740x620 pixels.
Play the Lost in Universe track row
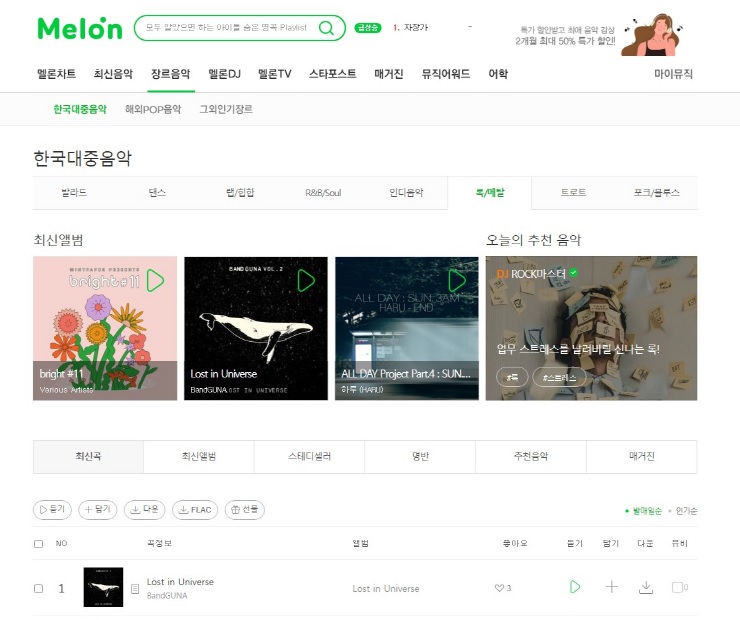click(x=575, y=587)
